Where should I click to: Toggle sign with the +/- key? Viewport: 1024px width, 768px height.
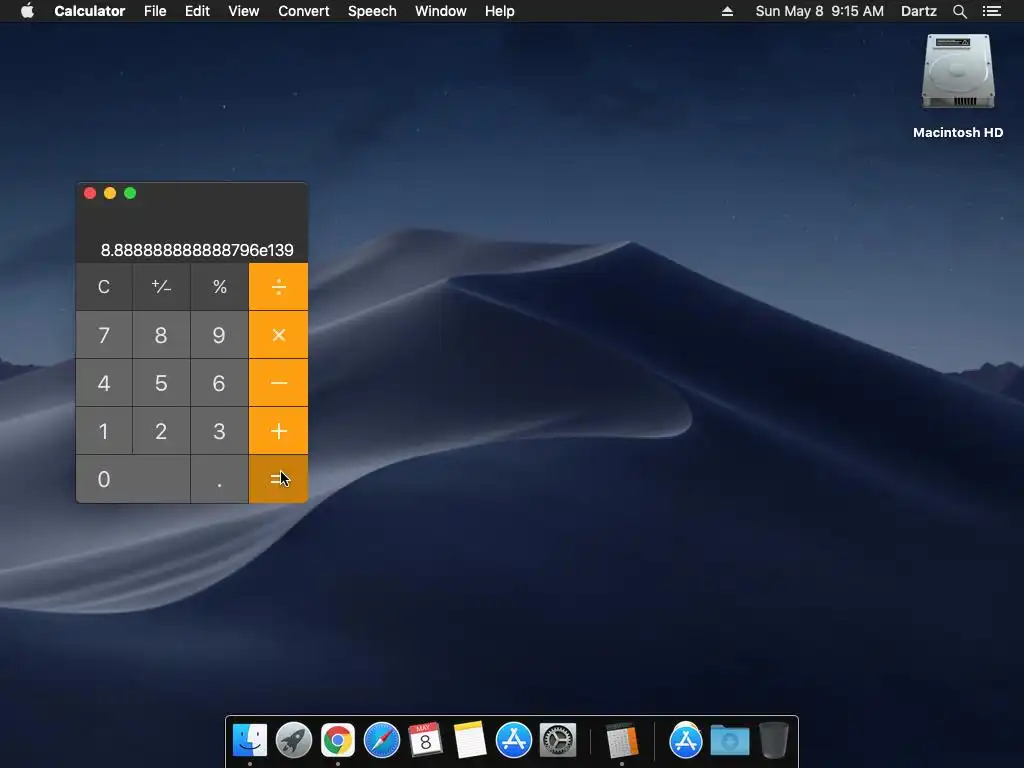coord(161,287)
